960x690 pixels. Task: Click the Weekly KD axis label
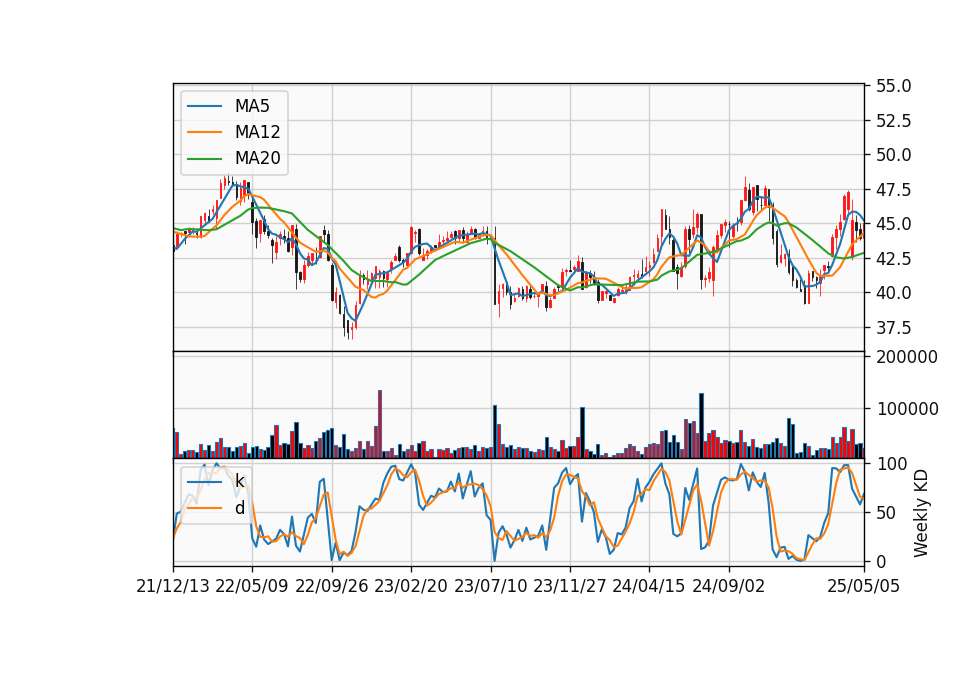[x=921, y=513]
